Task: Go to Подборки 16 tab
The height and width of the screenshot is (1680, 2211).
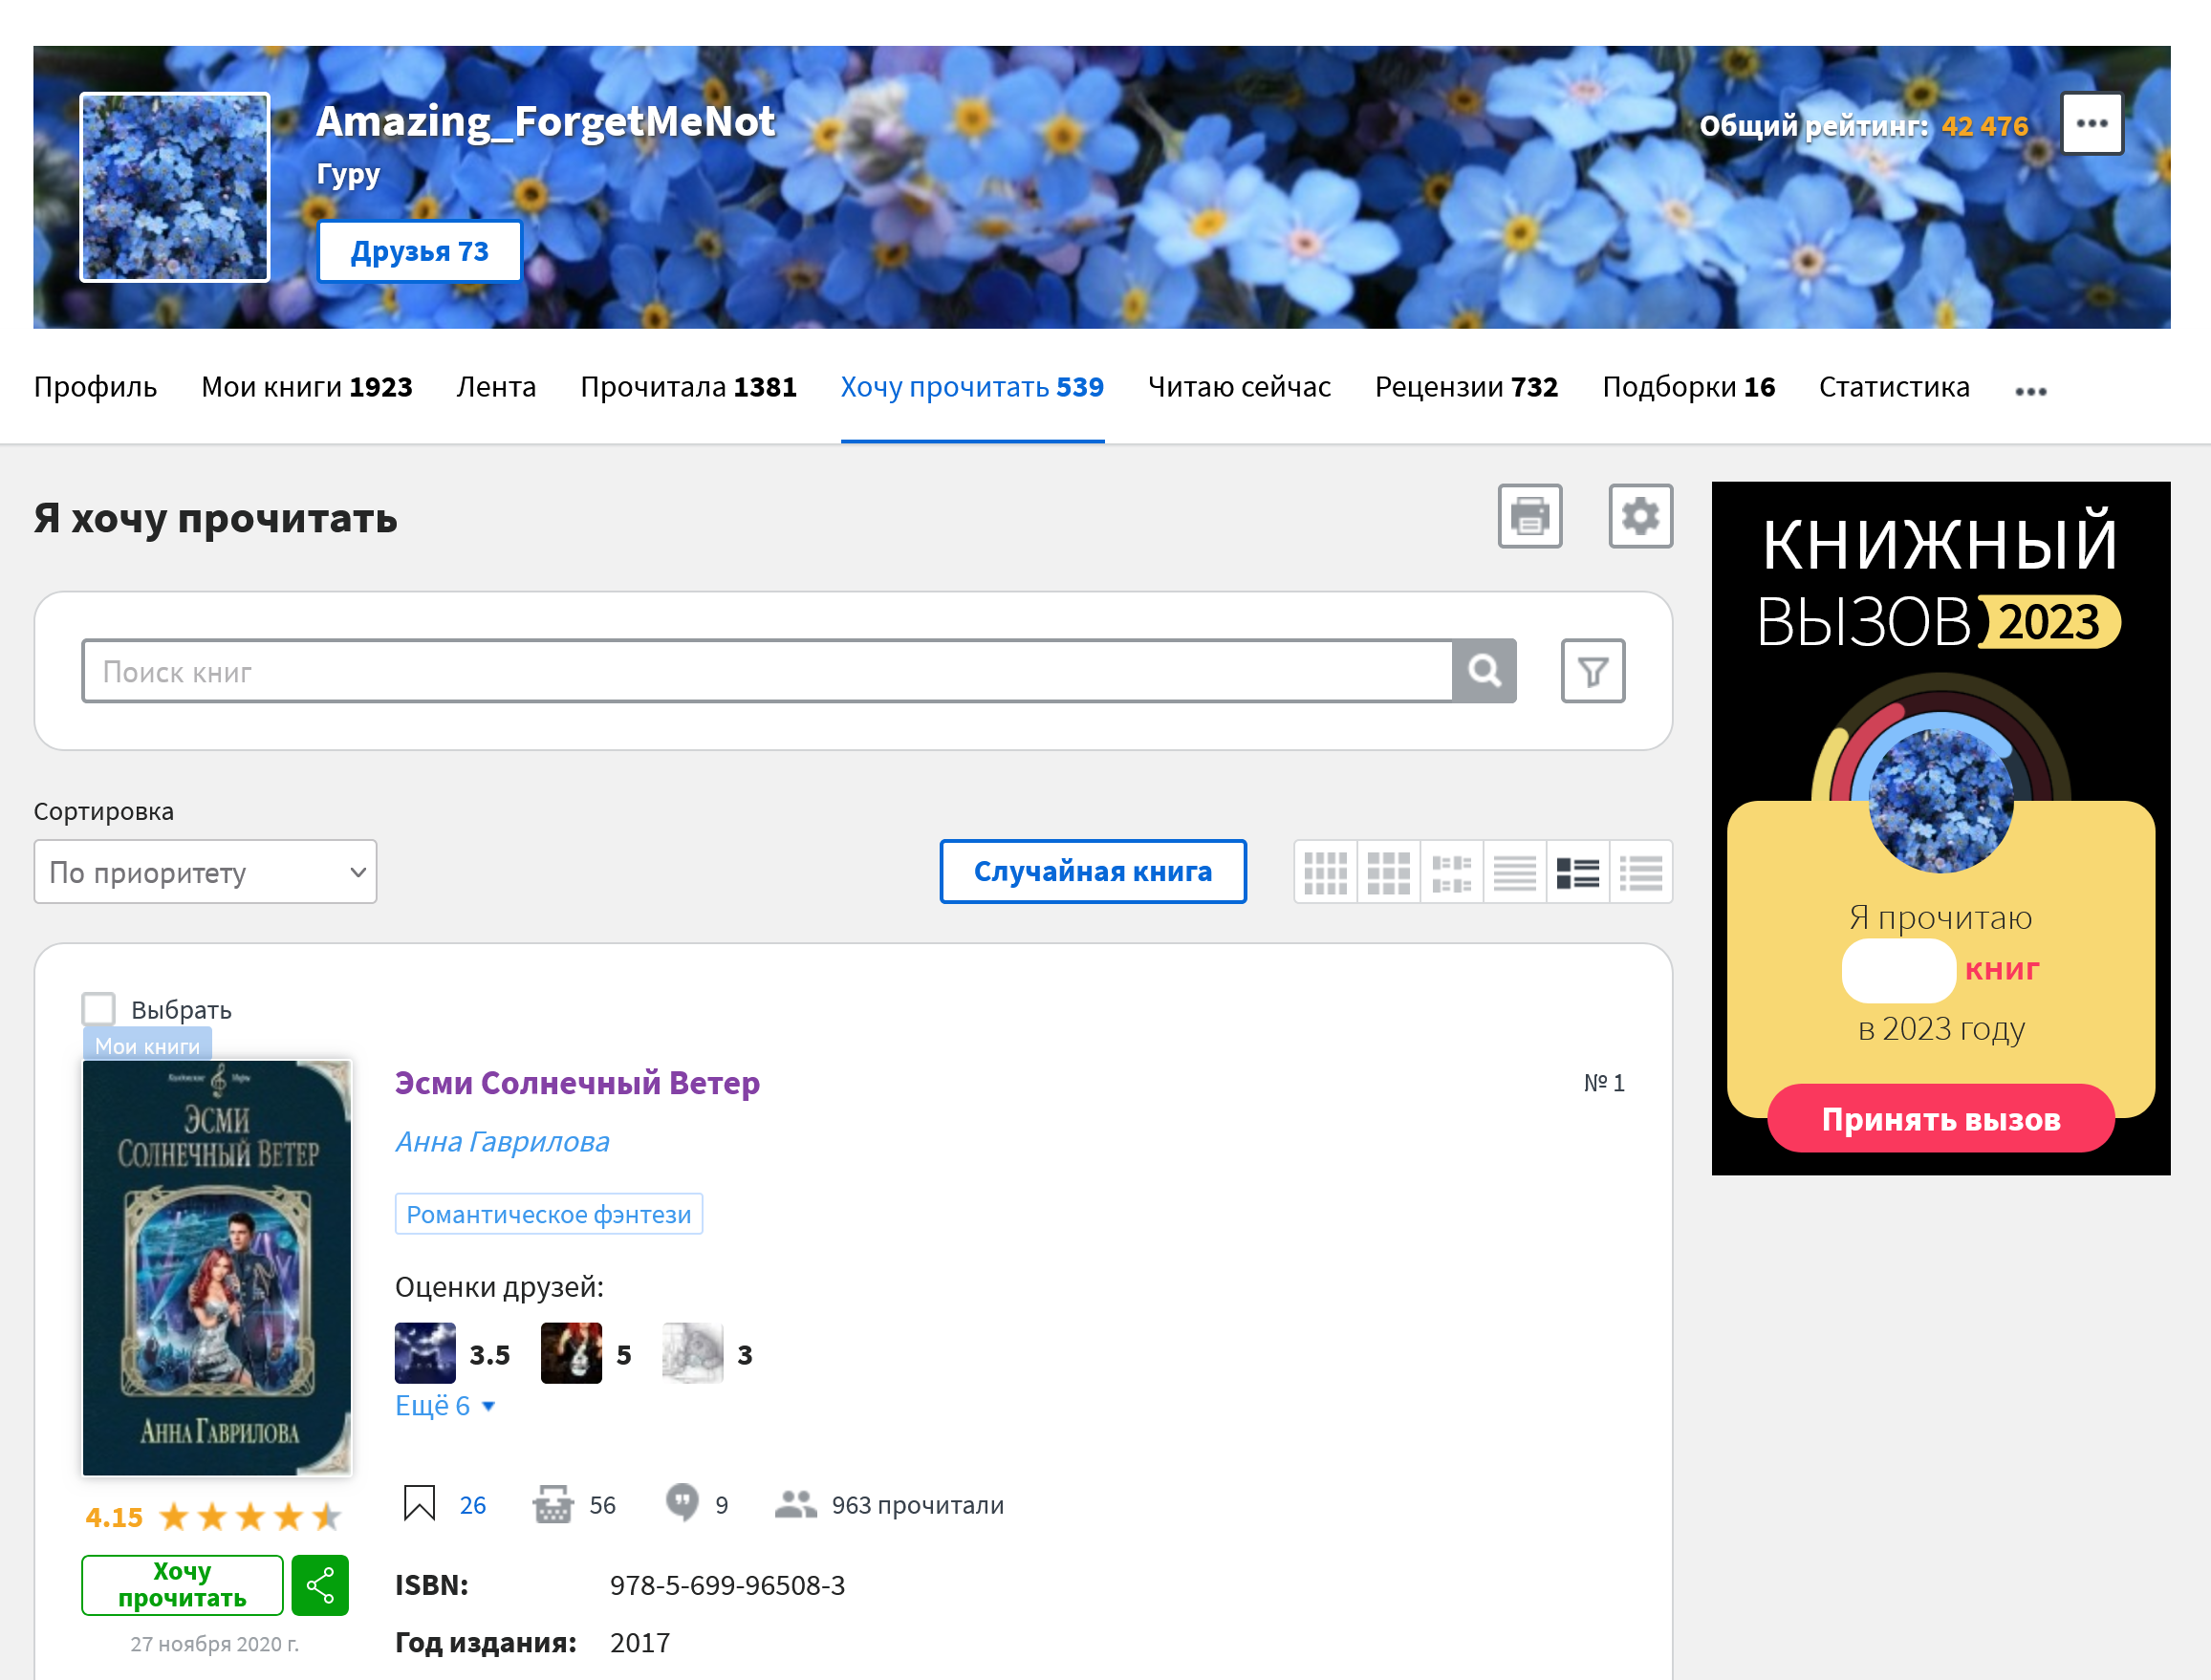Action: pos(1688,387)
